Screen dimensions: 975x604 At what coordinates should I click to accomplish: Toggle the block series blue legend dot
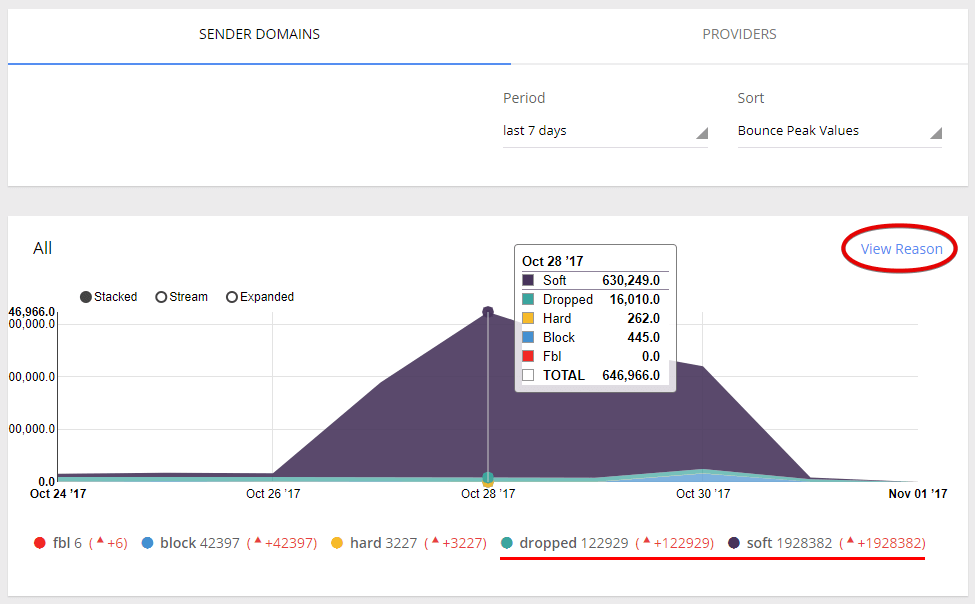click(147, 543)
